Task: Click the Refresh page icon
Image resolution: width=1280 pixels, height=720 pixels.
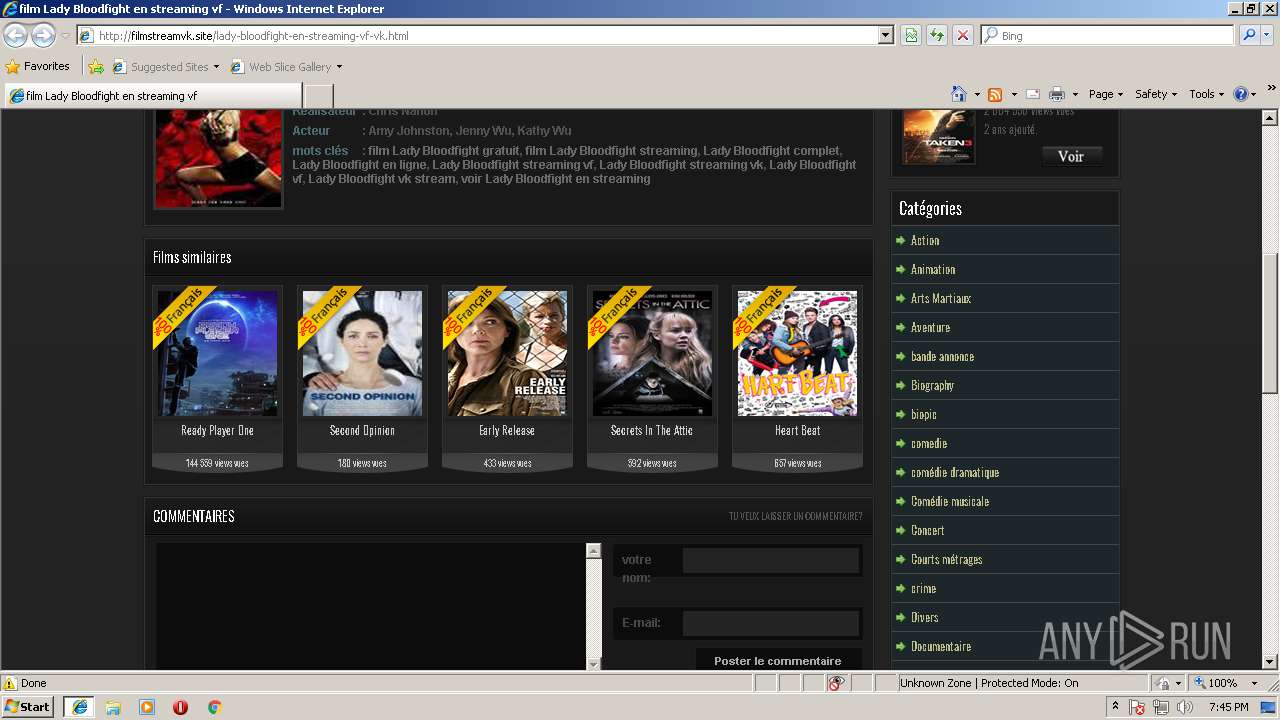Action: click(x=937, y=35)
